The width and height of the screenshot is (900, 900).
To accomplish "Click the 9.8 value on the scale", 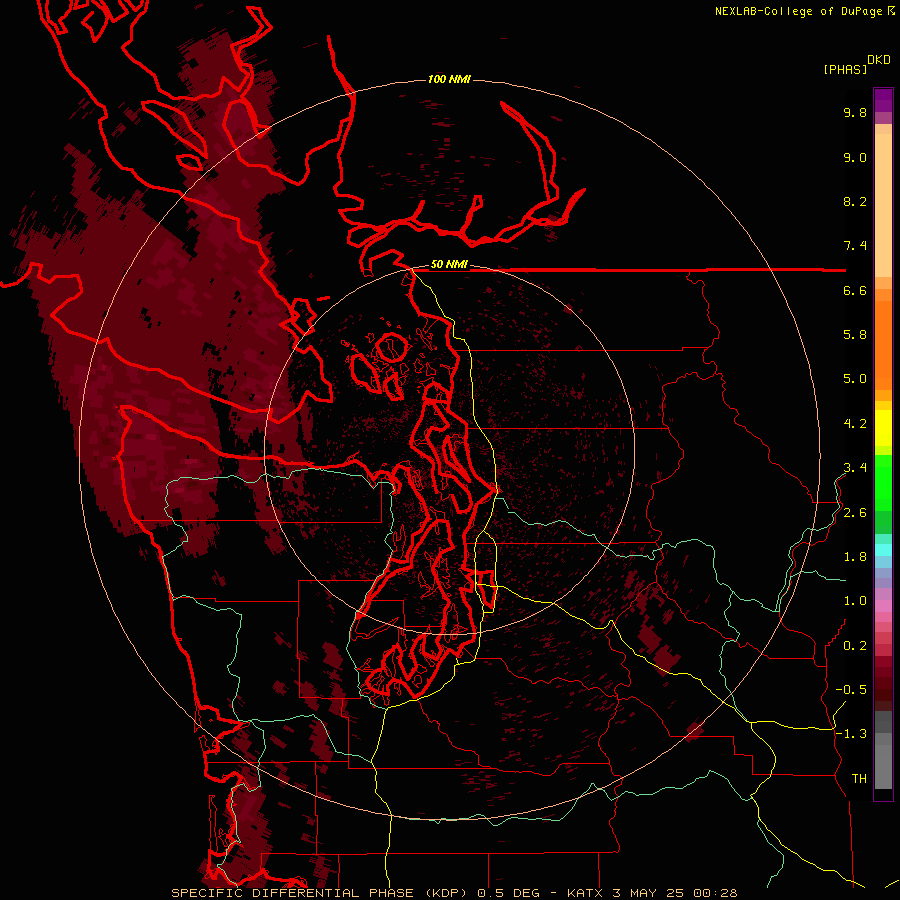I will [855, 112].
